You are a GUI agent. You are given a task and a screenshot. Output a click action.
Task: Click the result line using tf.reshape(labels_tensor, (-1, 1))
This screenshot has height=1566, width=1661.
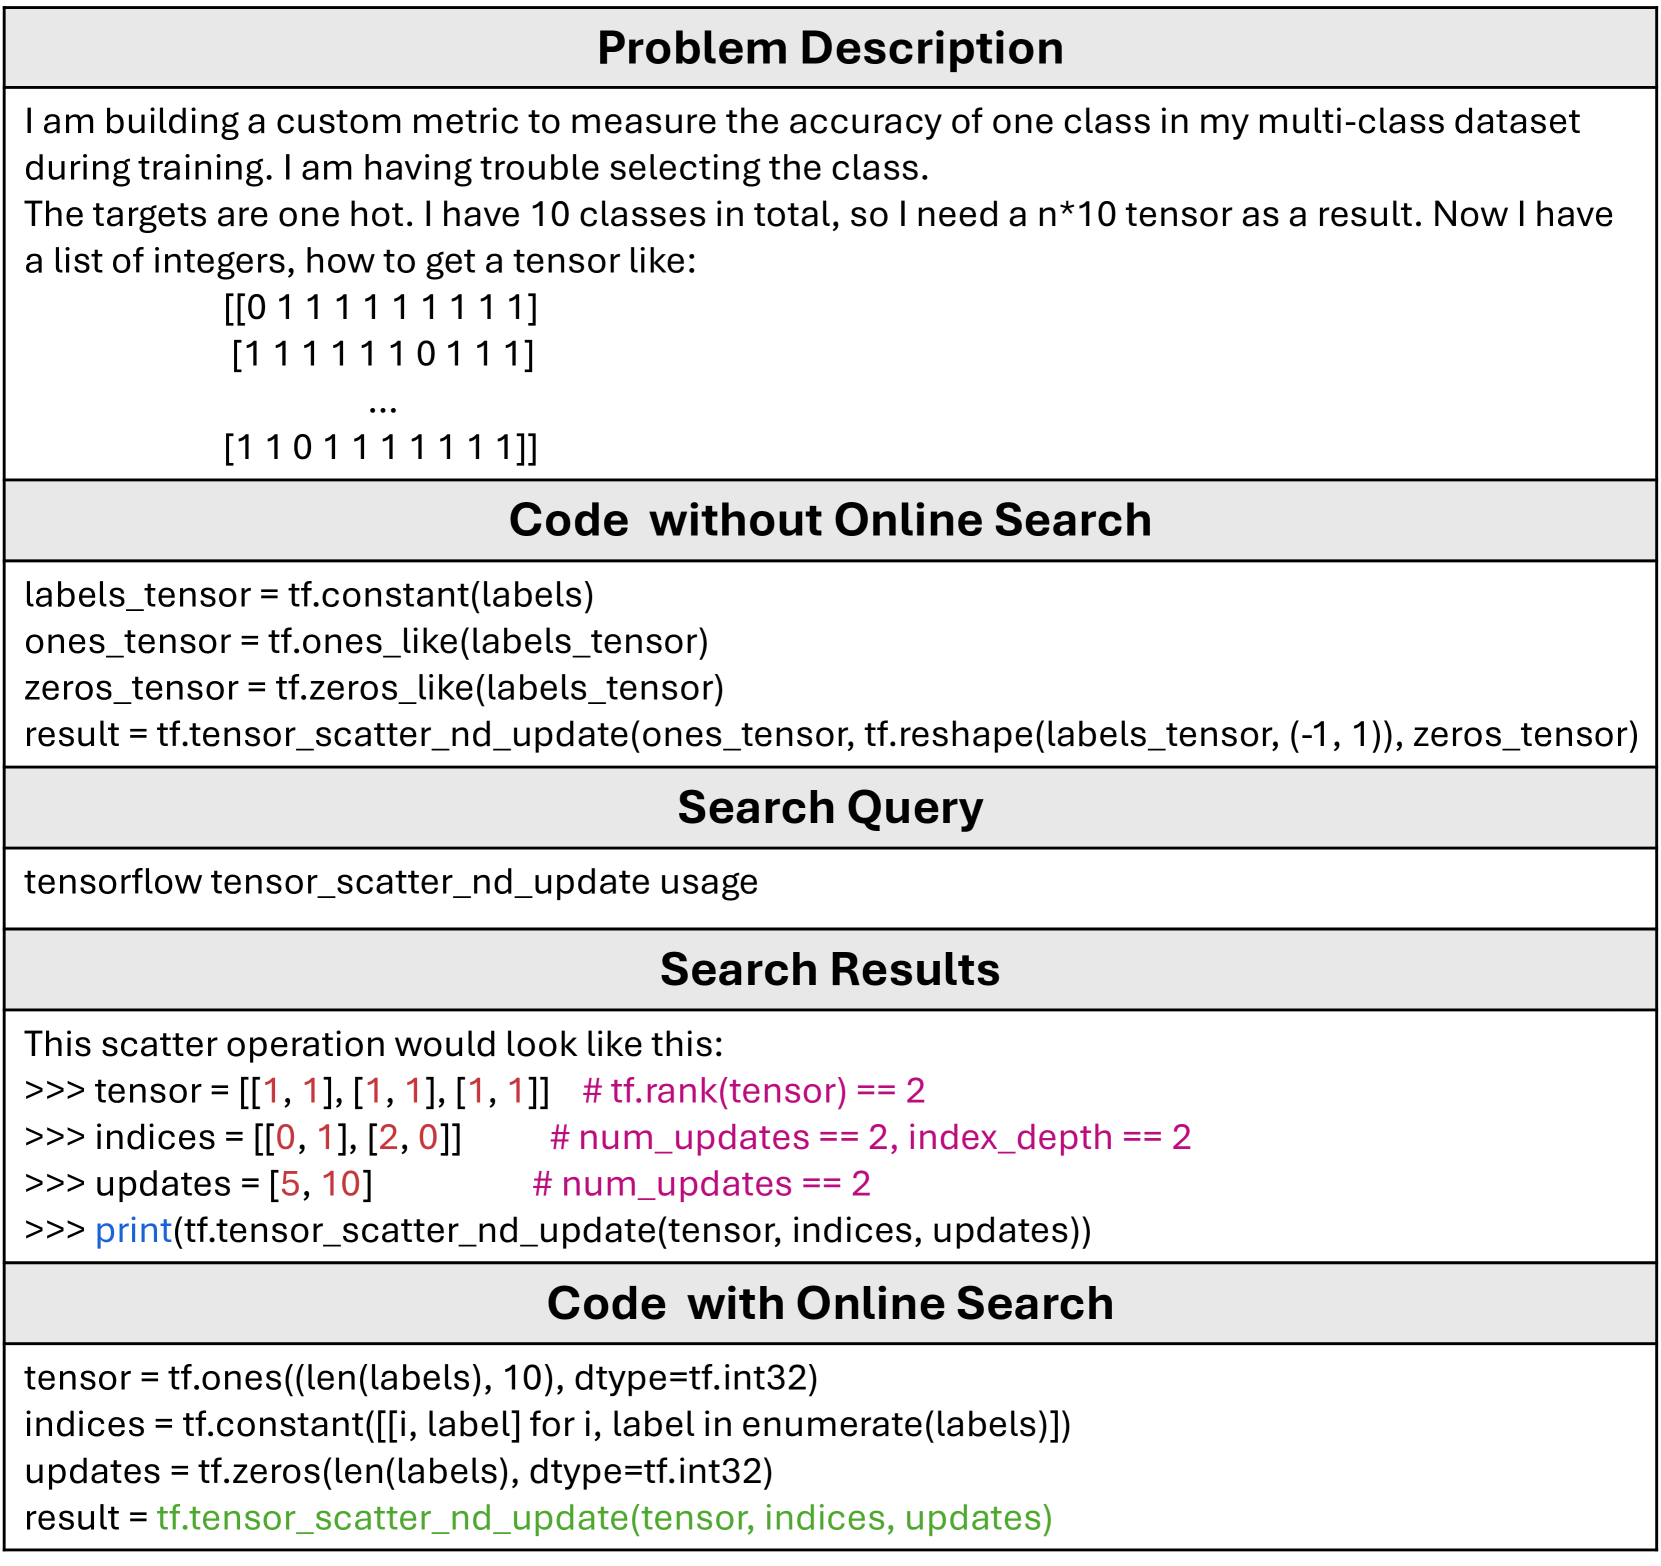point(832,735)
